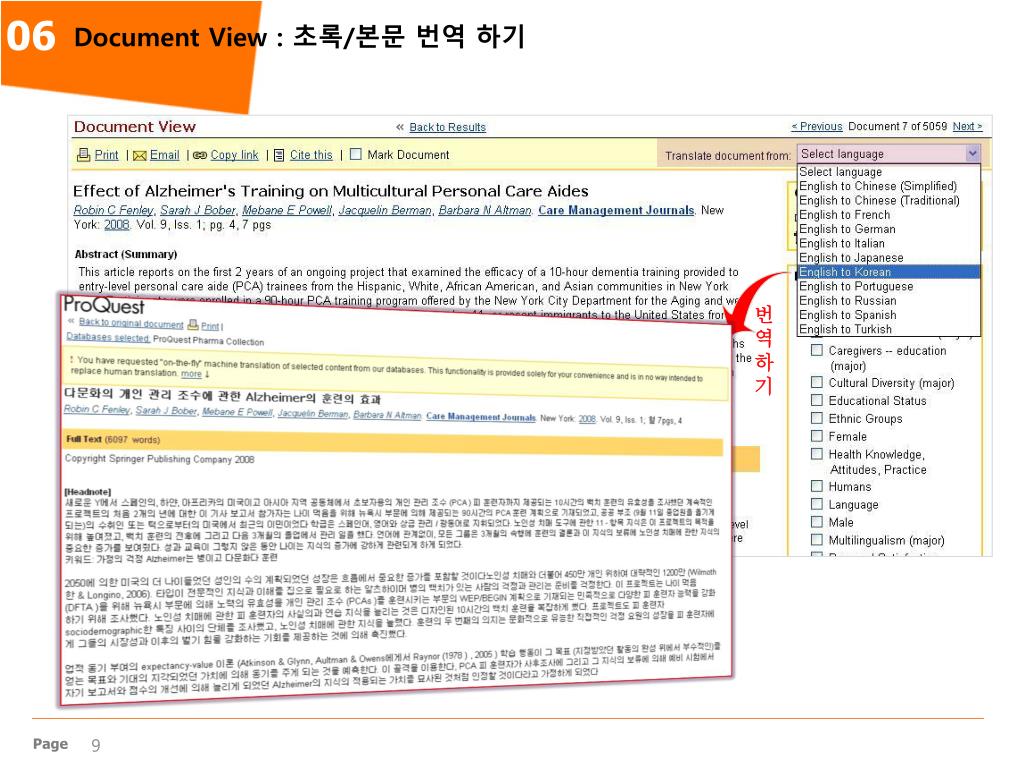Click the 2008 year link in Document View
Image resolution: width=1024 pixels, height=768 pixels.
[x=116, y=225]
